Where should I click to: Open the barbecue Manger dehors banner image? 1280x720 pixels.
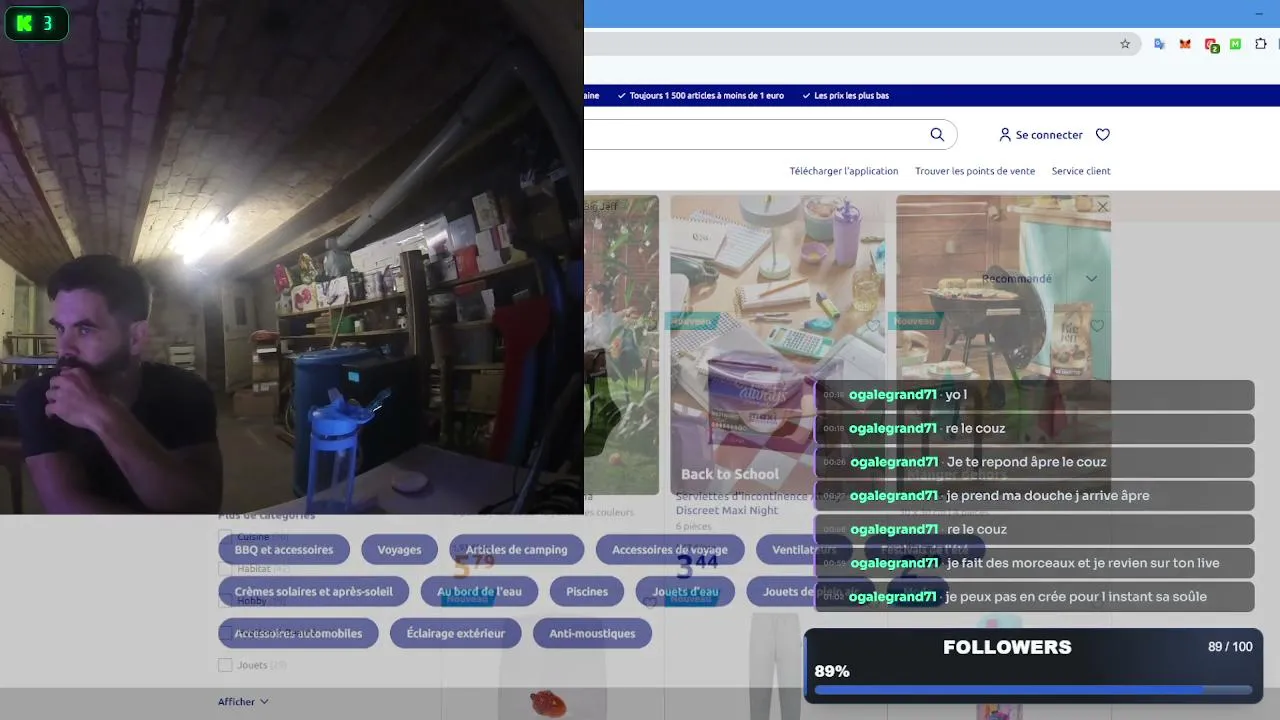coord(1003,344)
